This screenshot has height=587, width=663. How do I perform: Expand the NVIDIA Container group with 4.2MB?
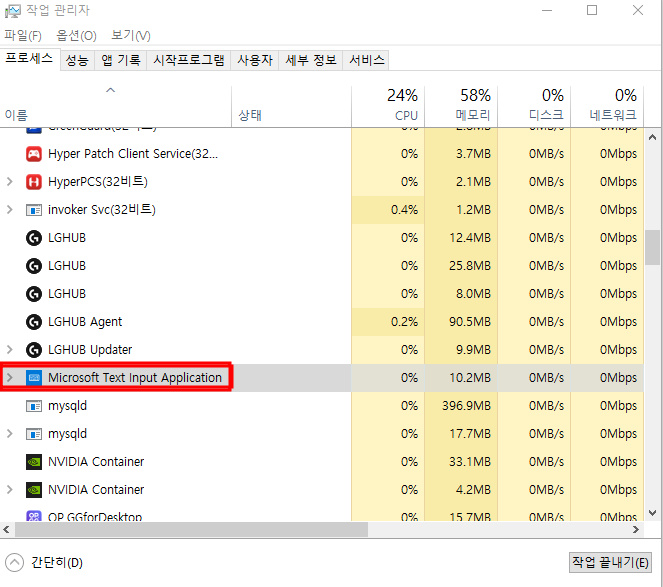[10, 490]
